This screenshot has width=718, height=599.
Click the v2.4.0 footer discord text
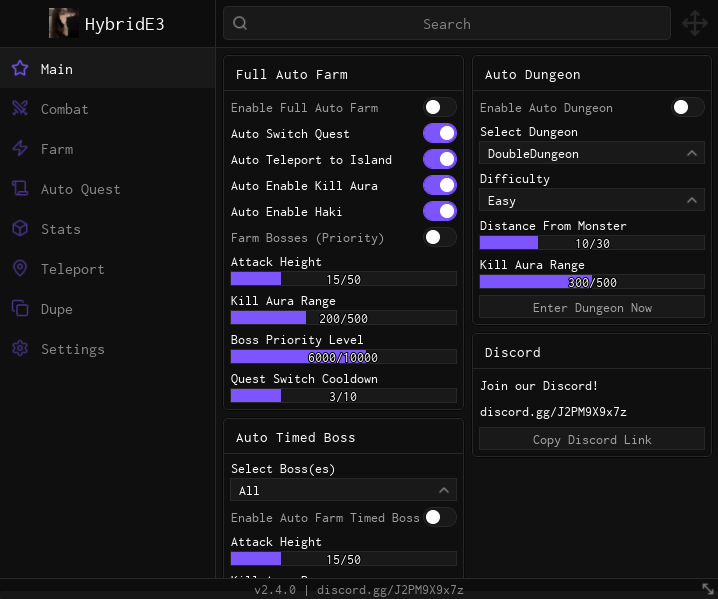point(359,589)
